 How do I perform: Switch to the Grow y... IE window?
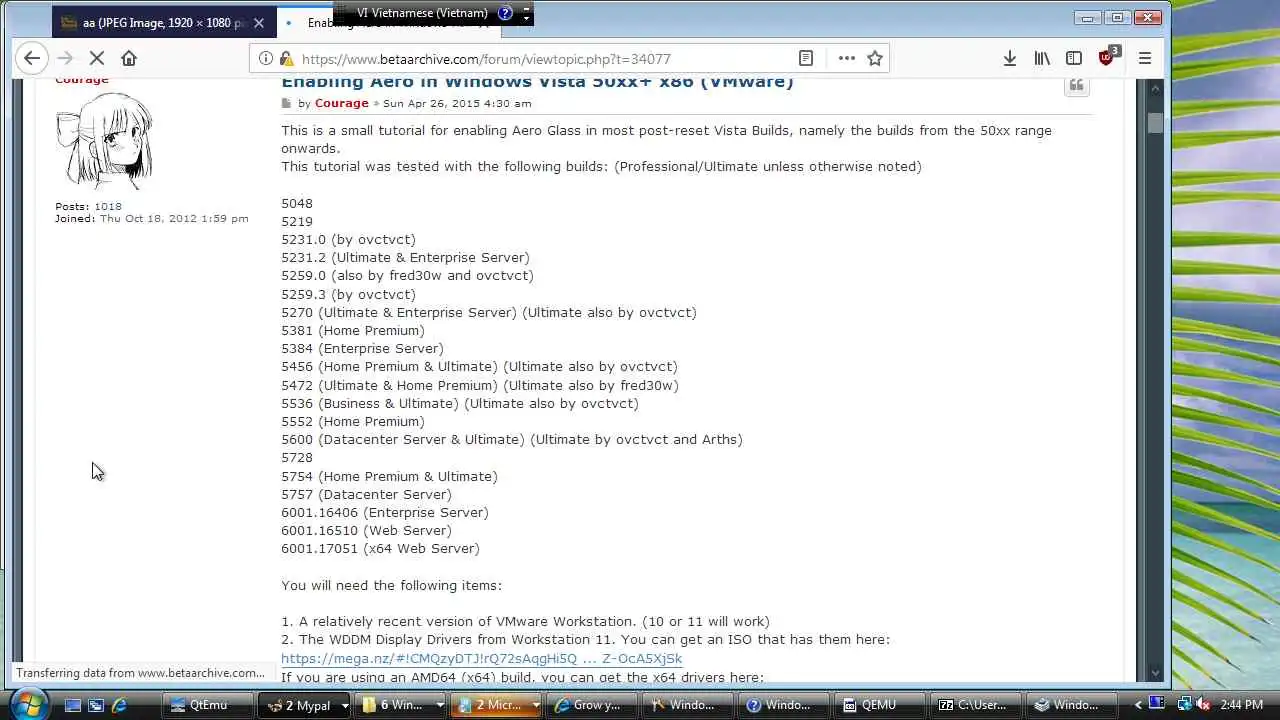[591, 705]
